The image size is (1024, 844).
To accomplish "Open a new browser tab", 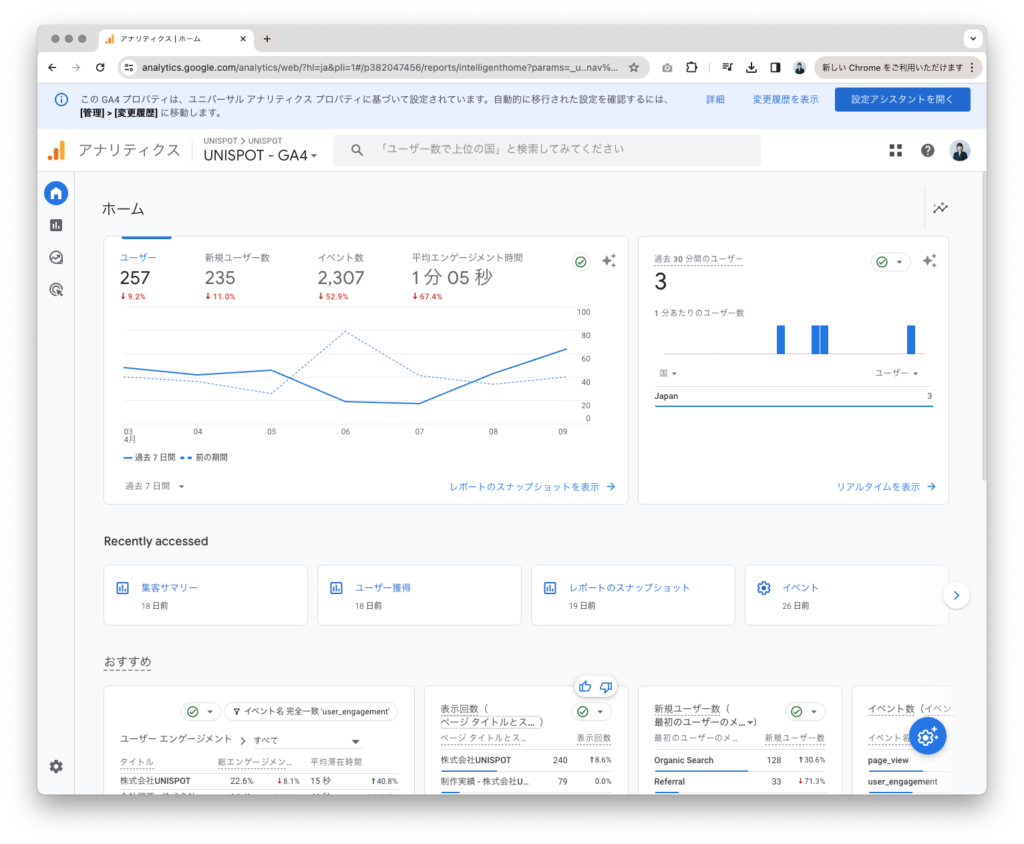I will click(x=267, y=39).
